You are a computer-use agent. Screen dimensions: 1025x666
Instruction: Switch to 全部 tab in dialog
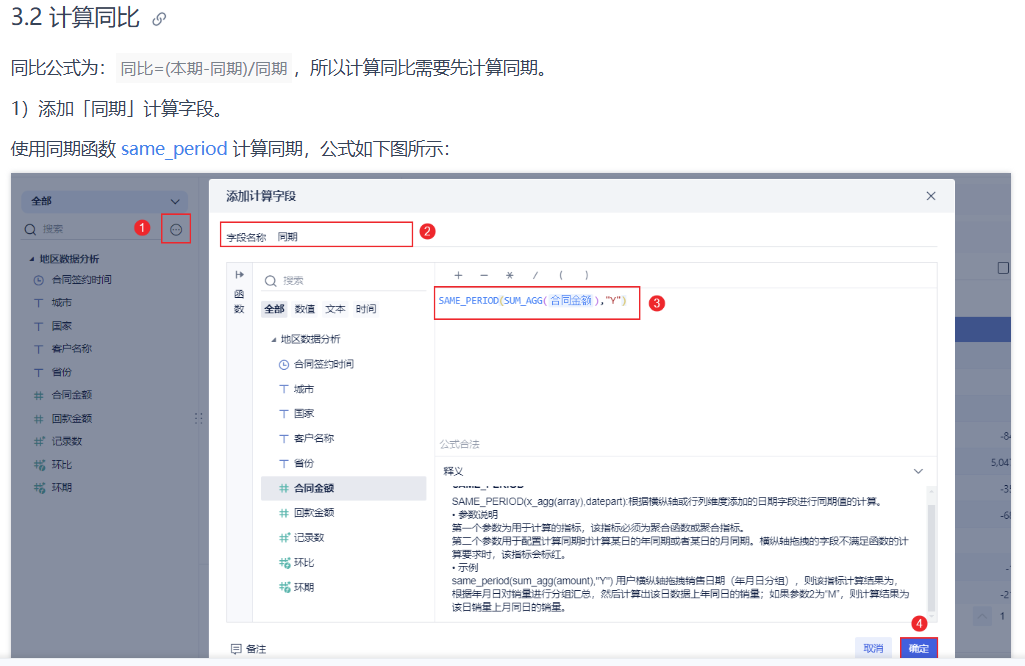coord(275,309)
